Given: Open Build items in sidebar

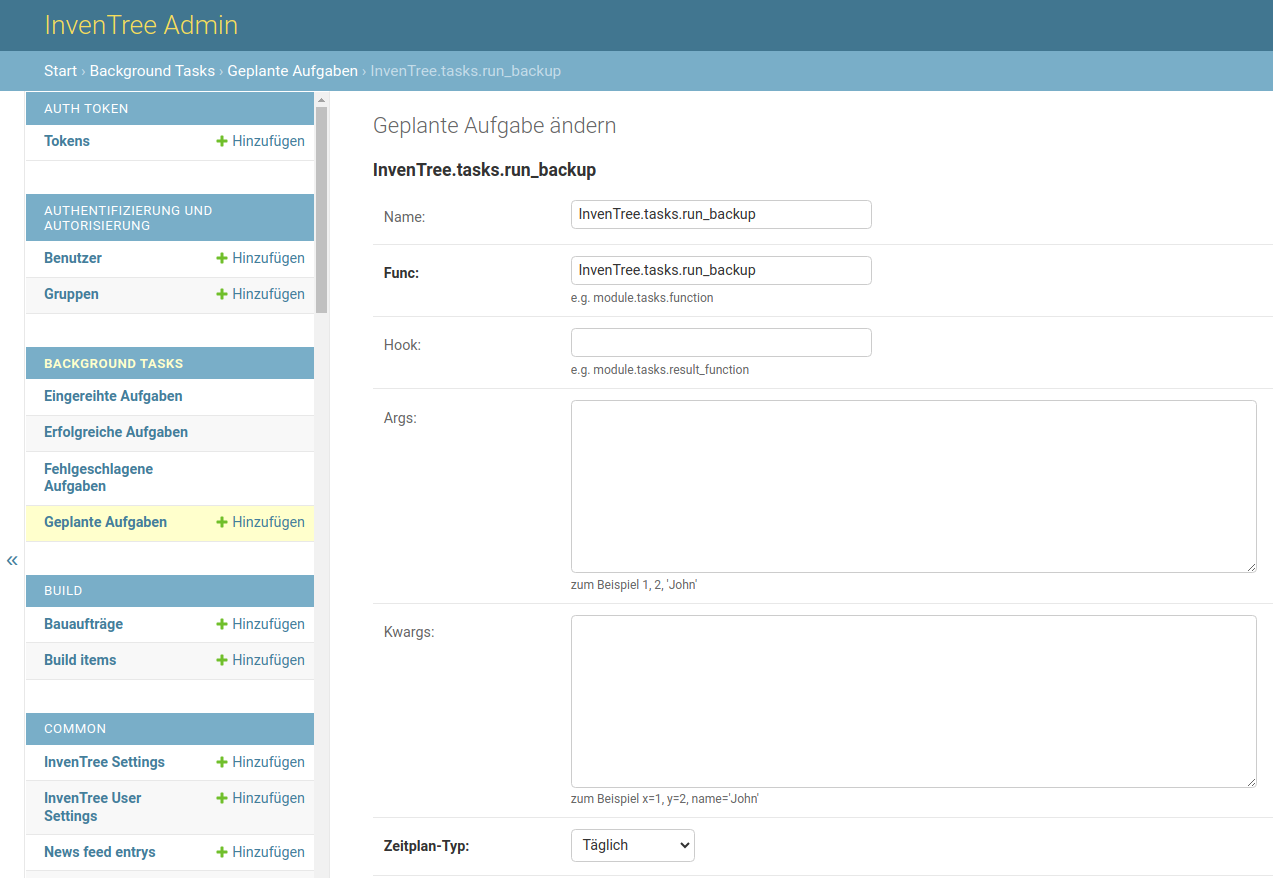Looking at the screenshot, I should click(80, 660).
